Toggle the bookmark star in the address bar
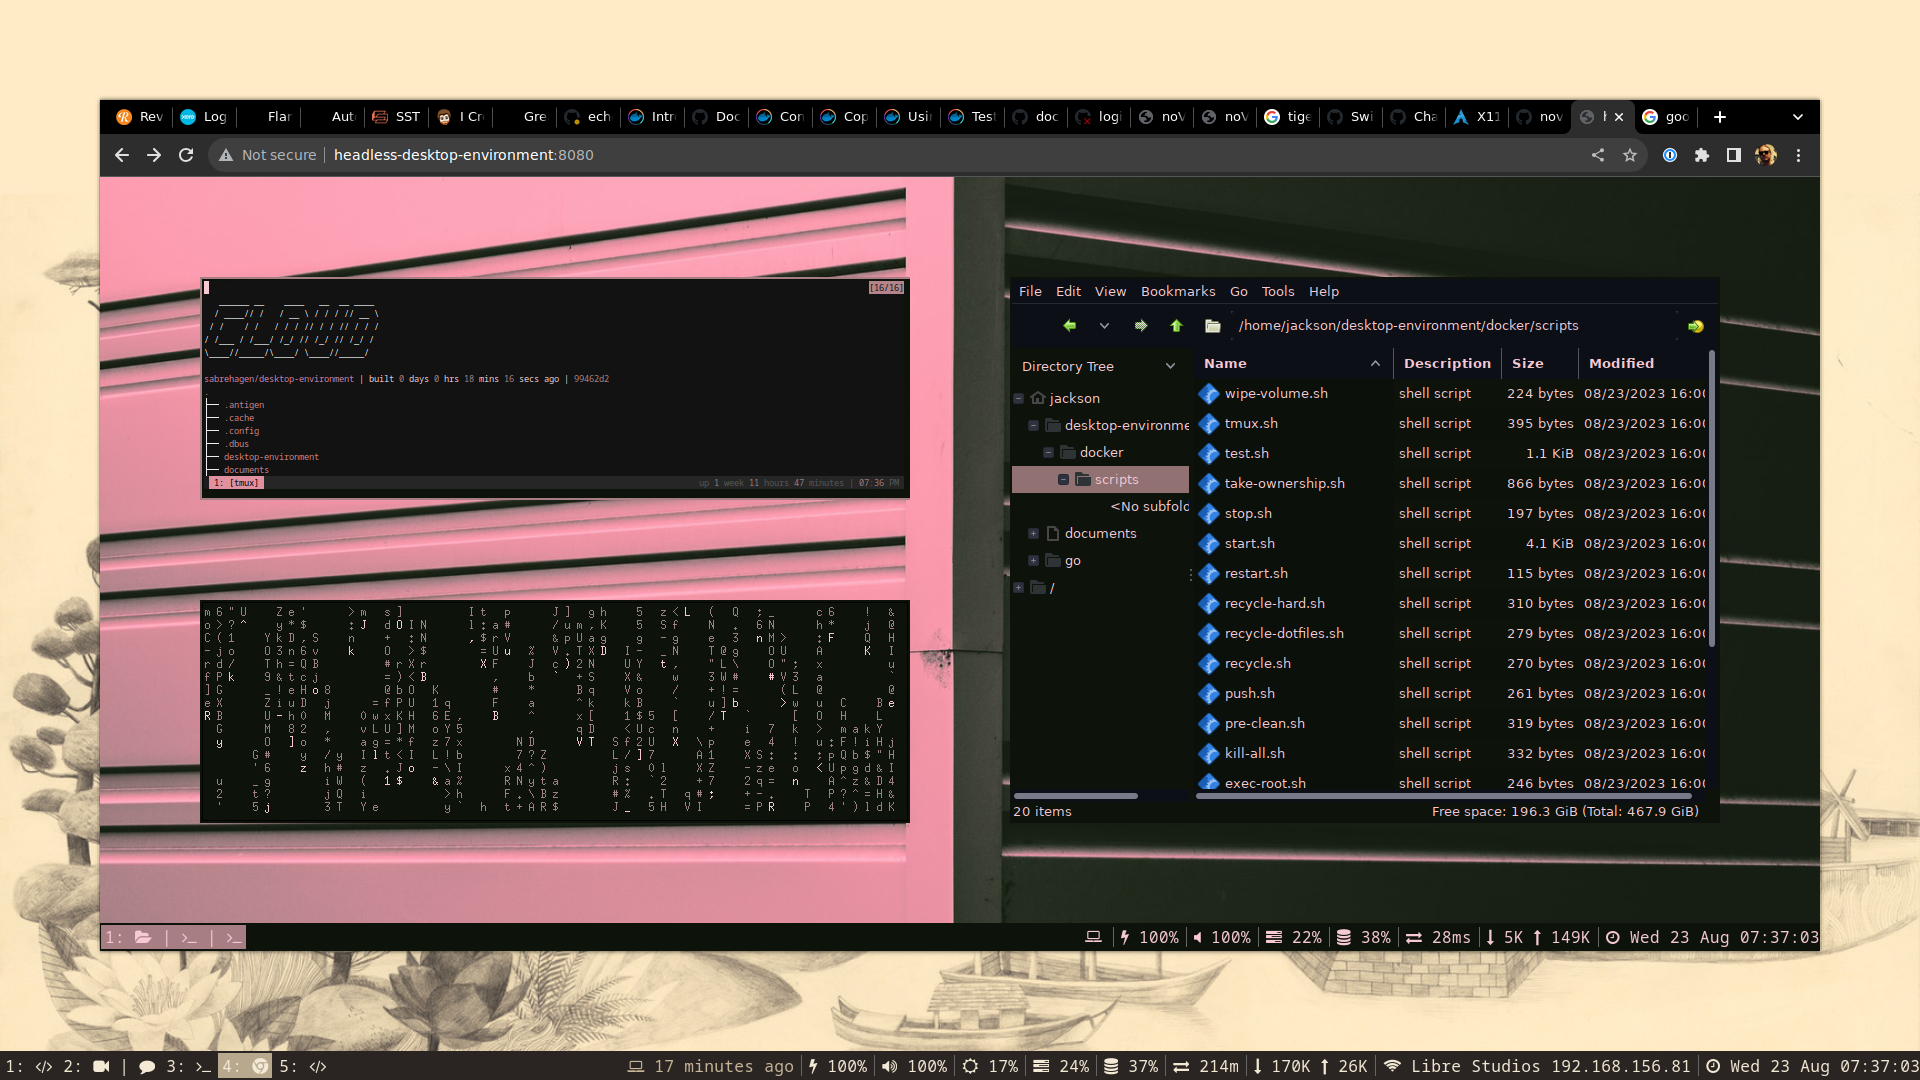The image size is (1920, 1080). (1631, 155)
